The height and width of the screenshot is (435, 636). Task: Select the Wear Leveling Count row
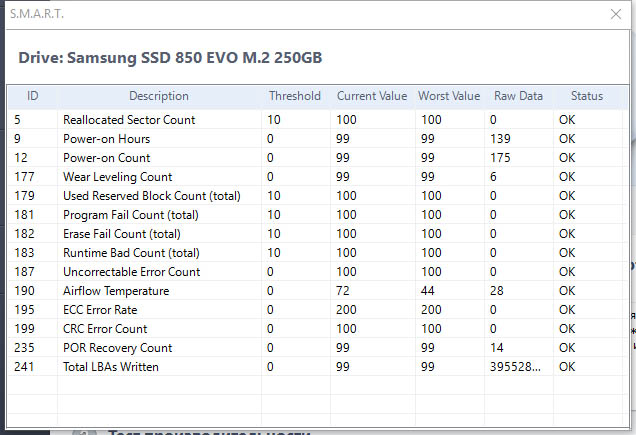coord(316,177)
